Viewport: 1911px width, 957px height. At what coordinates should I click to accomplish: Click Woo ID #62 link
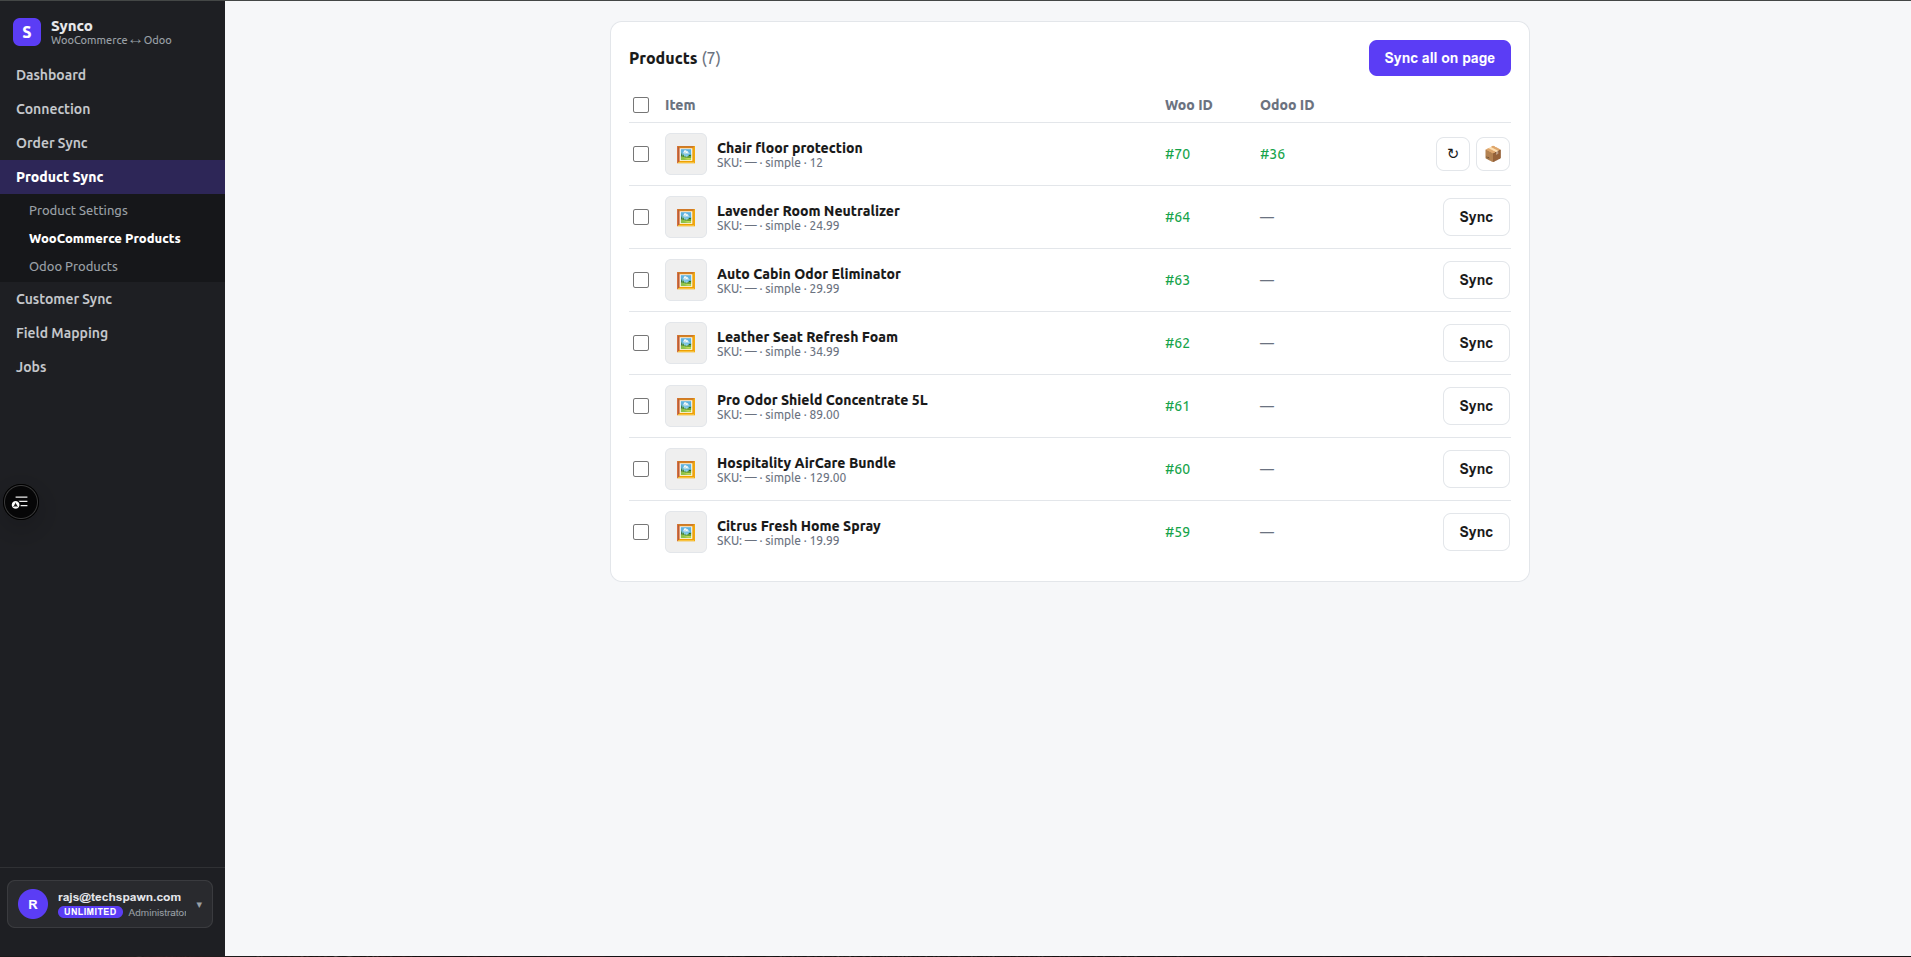tap(1177, 343)
